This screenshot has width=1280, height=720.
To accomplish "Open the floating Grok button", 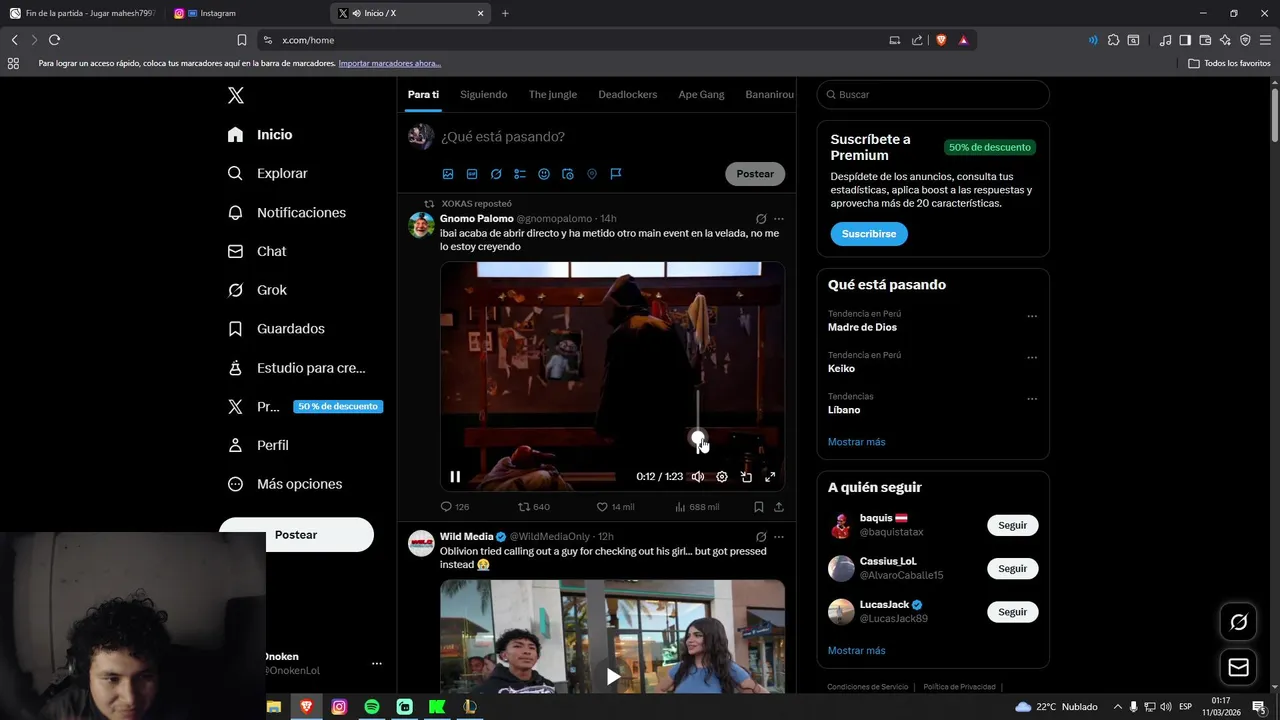I will pos(1238,622).
